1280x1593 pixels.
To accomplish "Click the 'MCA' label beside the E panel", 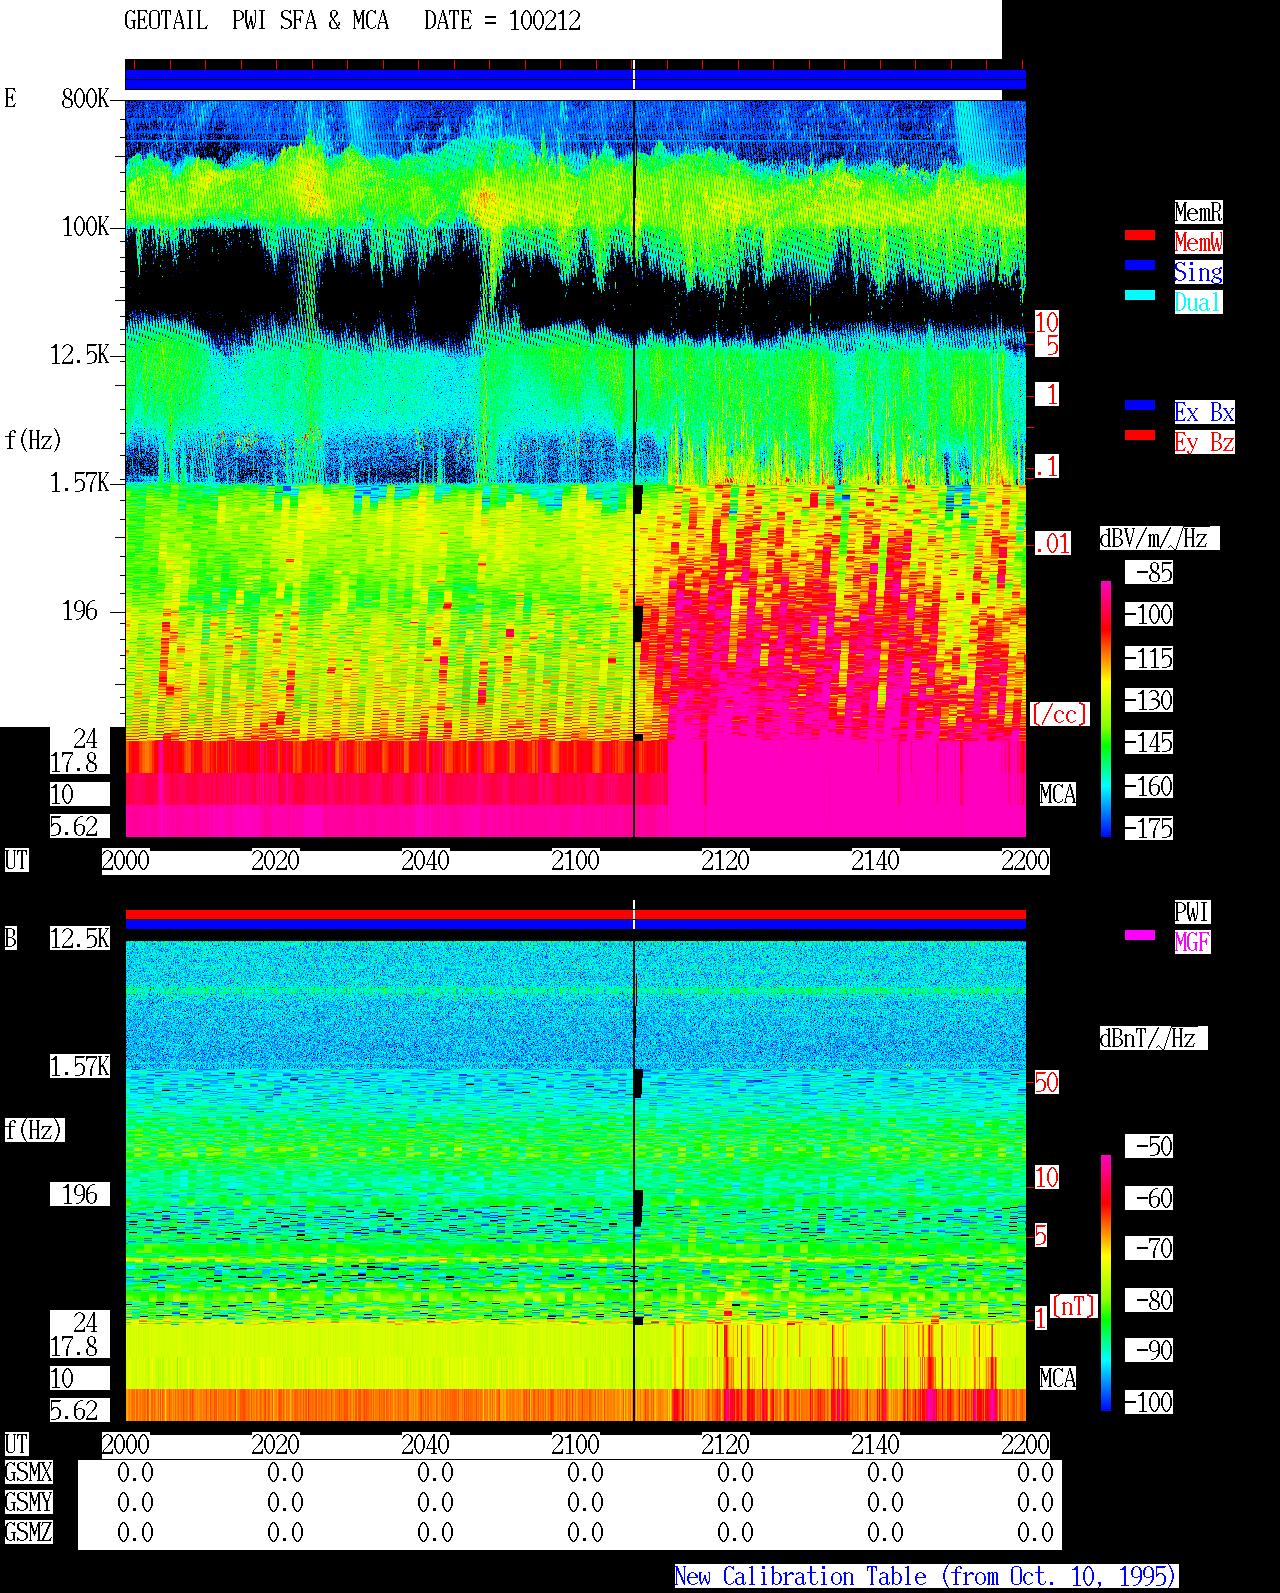I will pos(1058,794).
